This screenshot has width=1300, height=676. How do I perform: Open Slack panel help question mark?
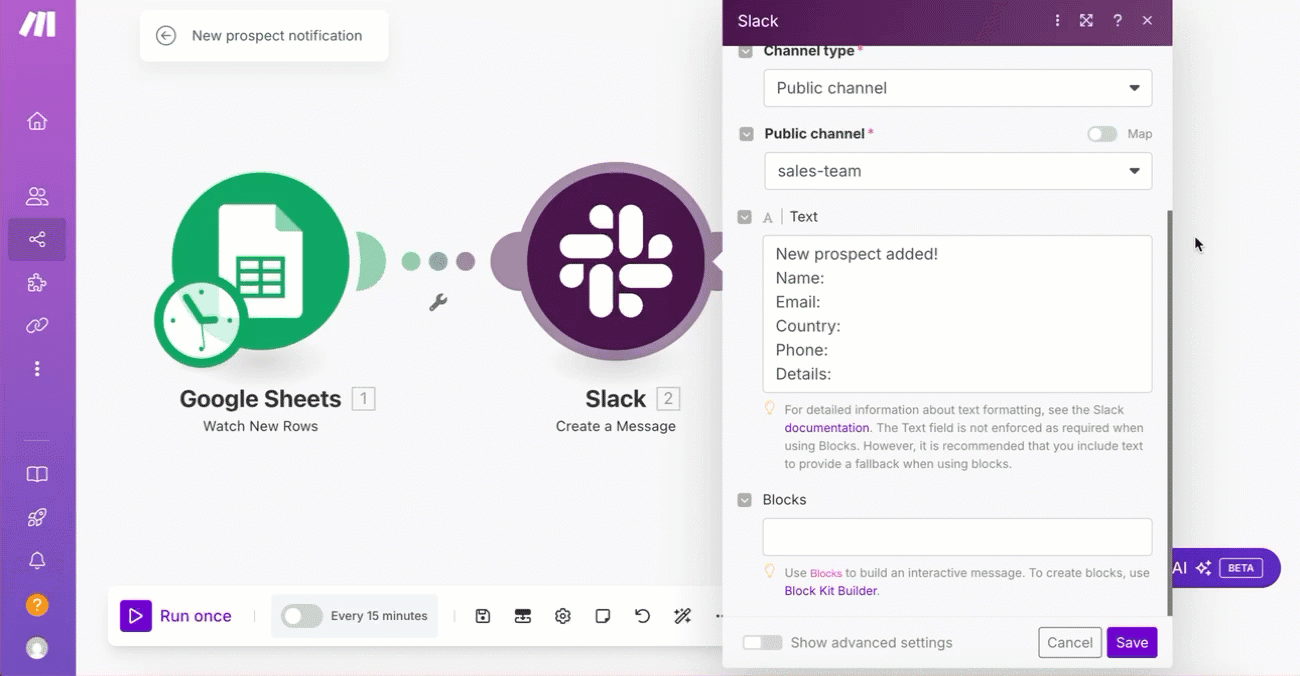1117,21
